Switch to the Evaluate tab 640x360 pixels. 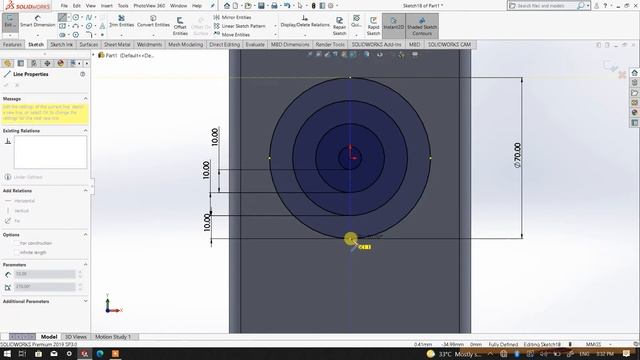255,44
